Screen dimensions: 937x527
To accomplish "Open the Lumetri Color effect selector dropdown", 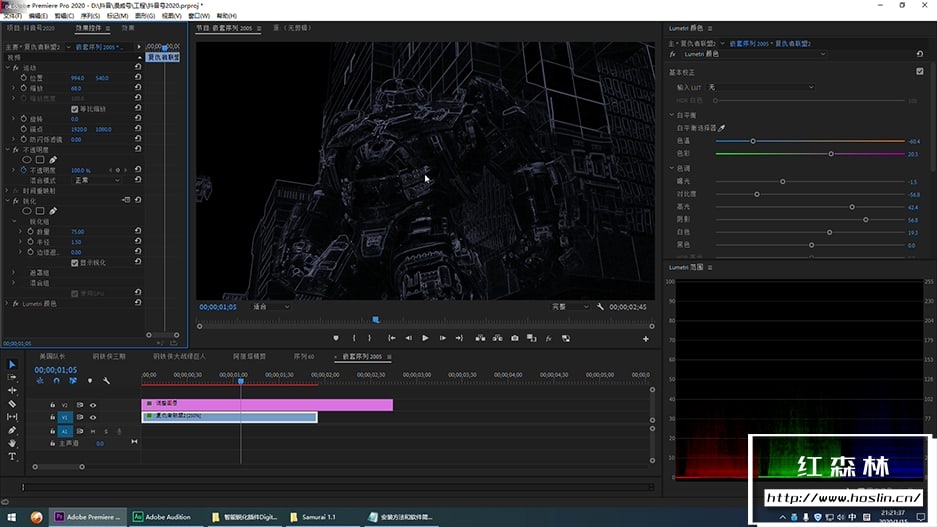I will [x=754, y=54].
